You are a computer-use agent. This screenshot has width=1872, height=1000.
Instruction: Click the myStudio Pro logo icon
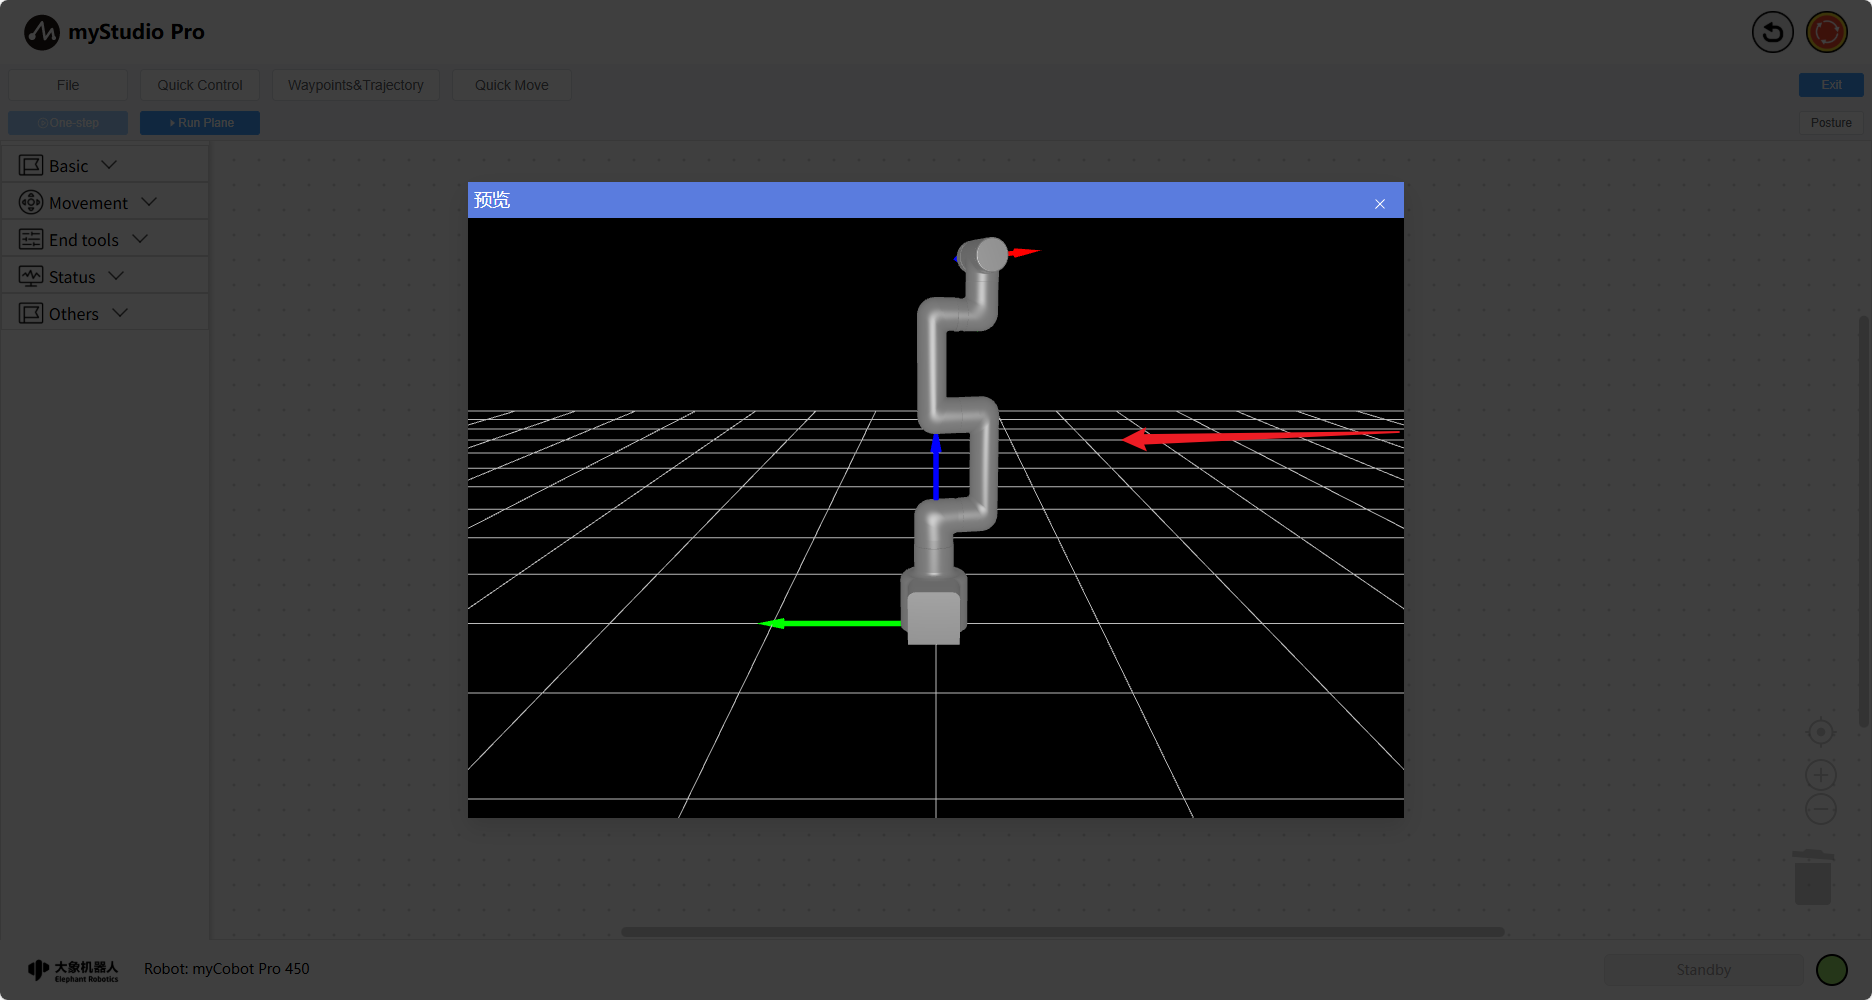tap(42, 32)
